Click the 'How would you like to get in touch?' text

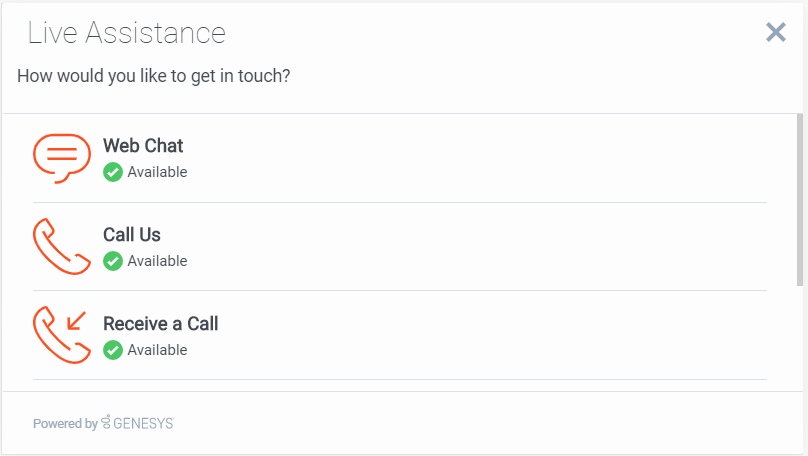(x=154, y=76)
